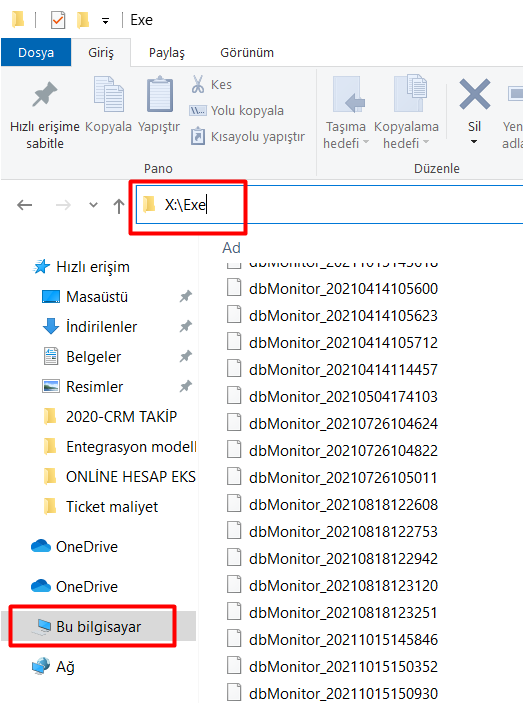Viewport: 523px width, 703px height.
Task: Open the Dosya menu tab
Action: click(x=36, y=52)
